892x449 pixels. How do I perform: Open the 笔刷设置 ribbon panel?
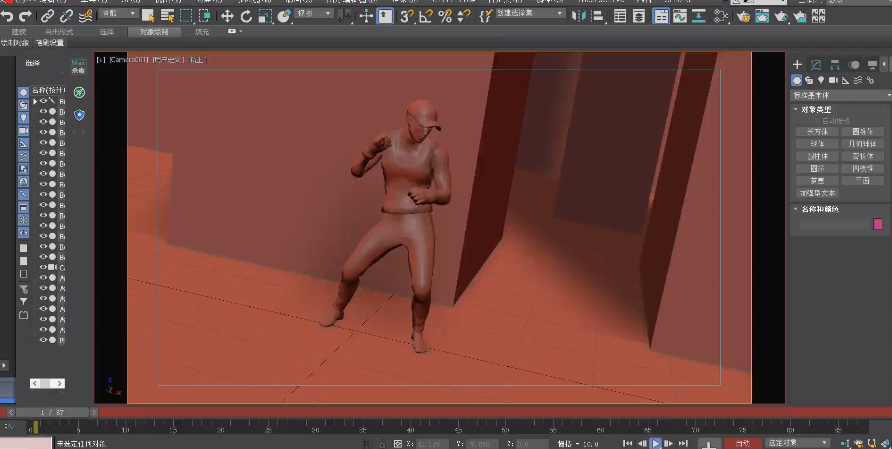[x=50, y=43]
